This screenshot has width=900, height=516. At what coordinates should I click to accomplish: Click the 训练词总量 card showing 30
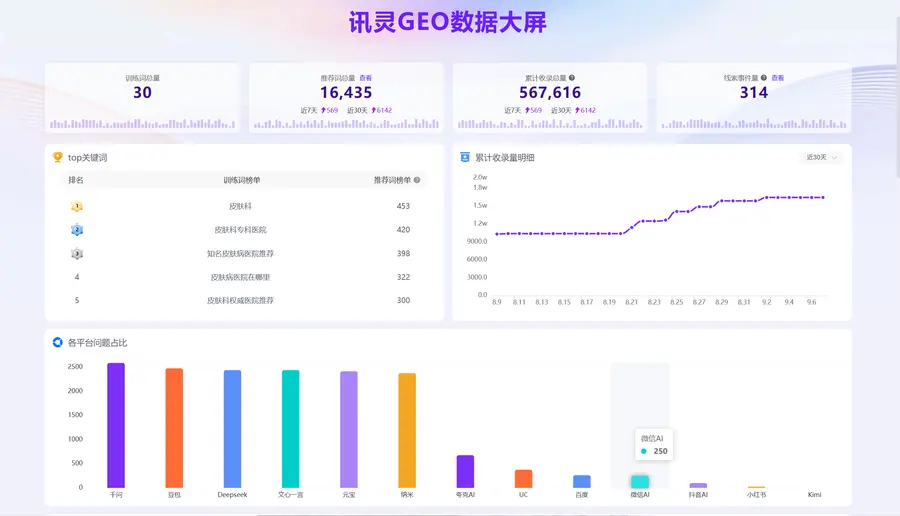coord(142,98)
